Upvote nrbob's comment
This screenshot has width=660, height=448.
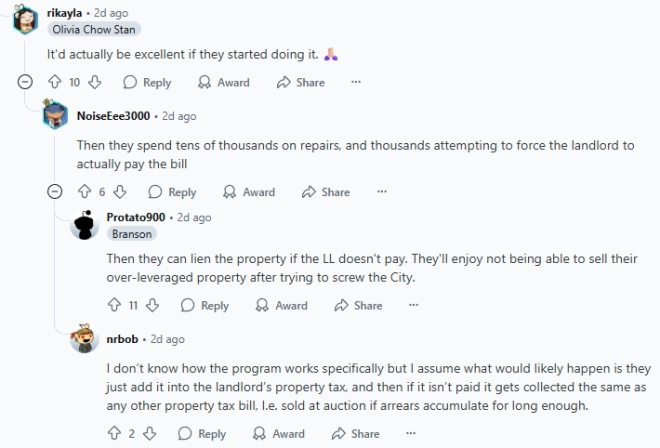[x=113, y=434]
